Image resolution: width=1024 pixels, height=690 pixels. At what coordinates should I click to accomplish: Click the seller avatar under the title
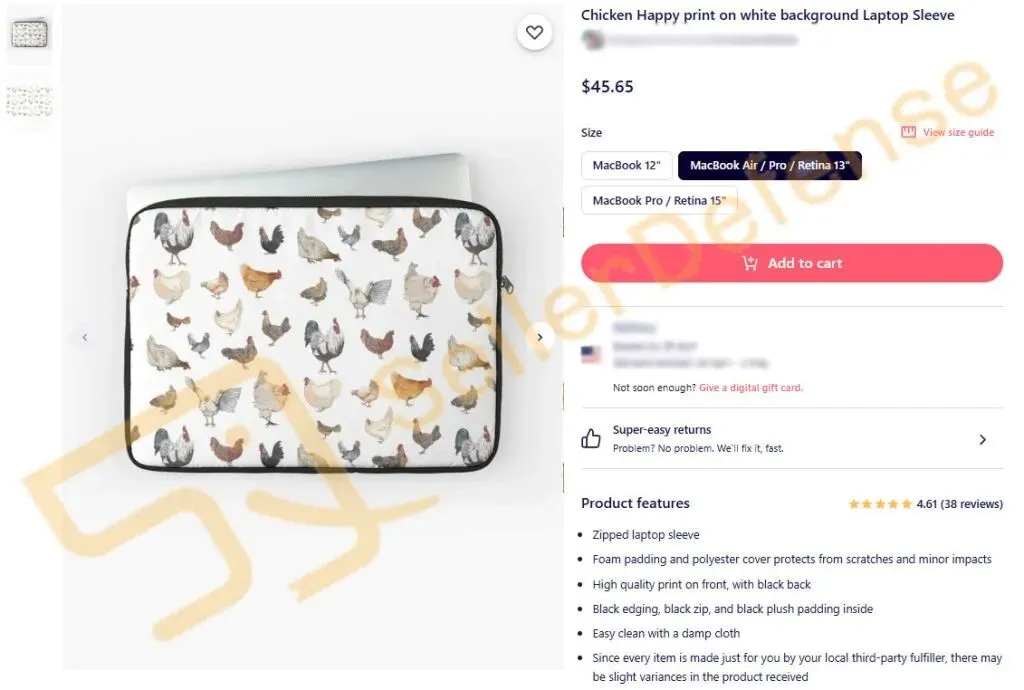click(593, 40)
